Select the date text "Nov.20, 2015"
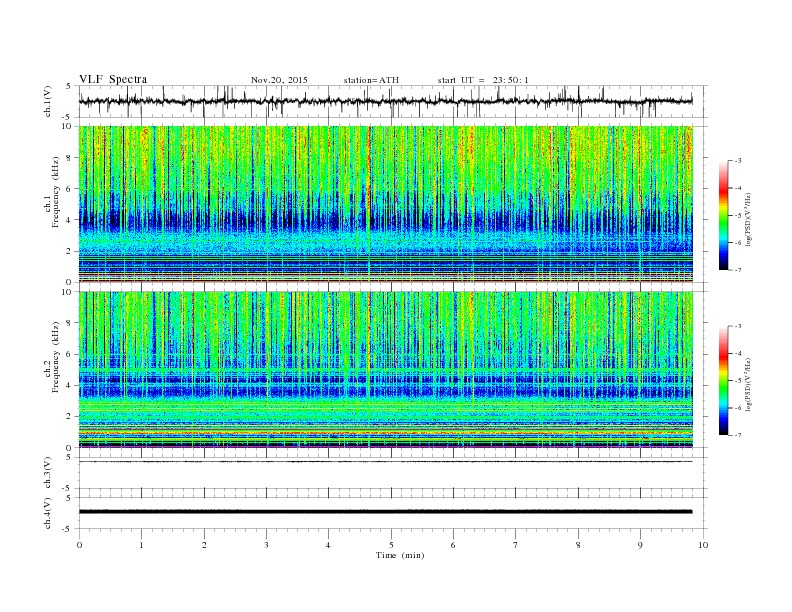The height and width of the screenshot is (612, 792). click(279, 80)
